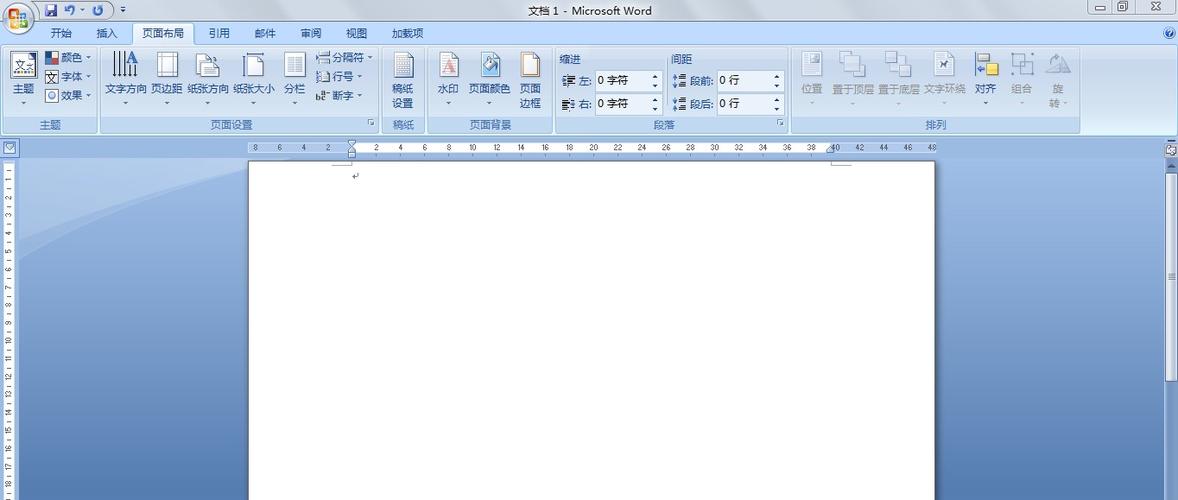
Task: Click the tab selector left of ruler
Action: (x=9, y=148)
